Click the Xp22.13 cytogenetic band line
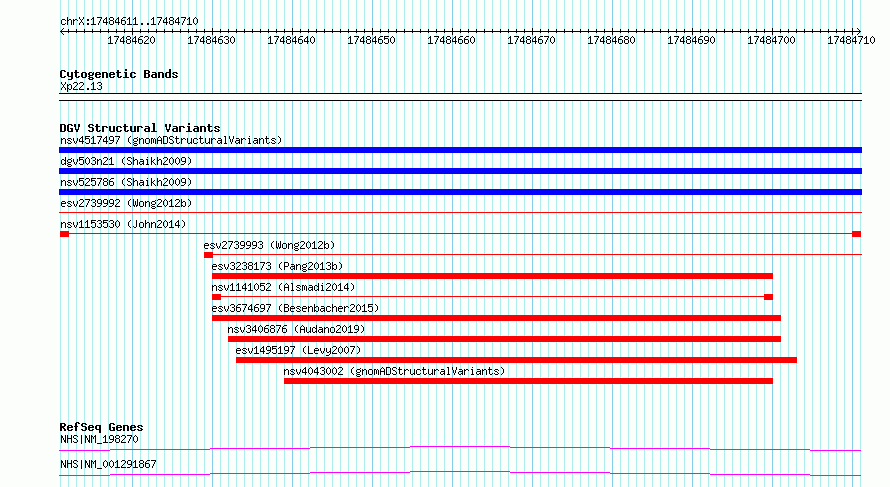Viewport: 890px width, 487px height. point(460,97)
